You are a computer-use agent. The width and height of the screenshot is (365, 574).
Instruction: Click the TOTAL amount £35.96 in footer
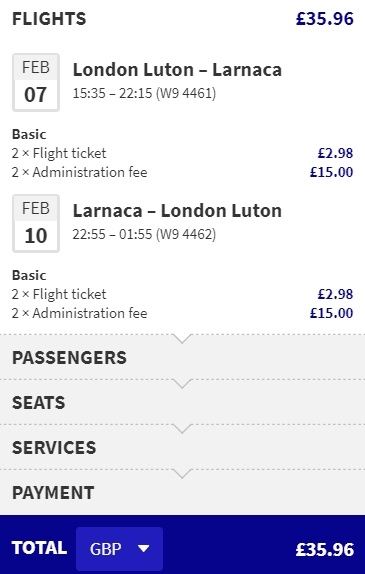point(325,549)
